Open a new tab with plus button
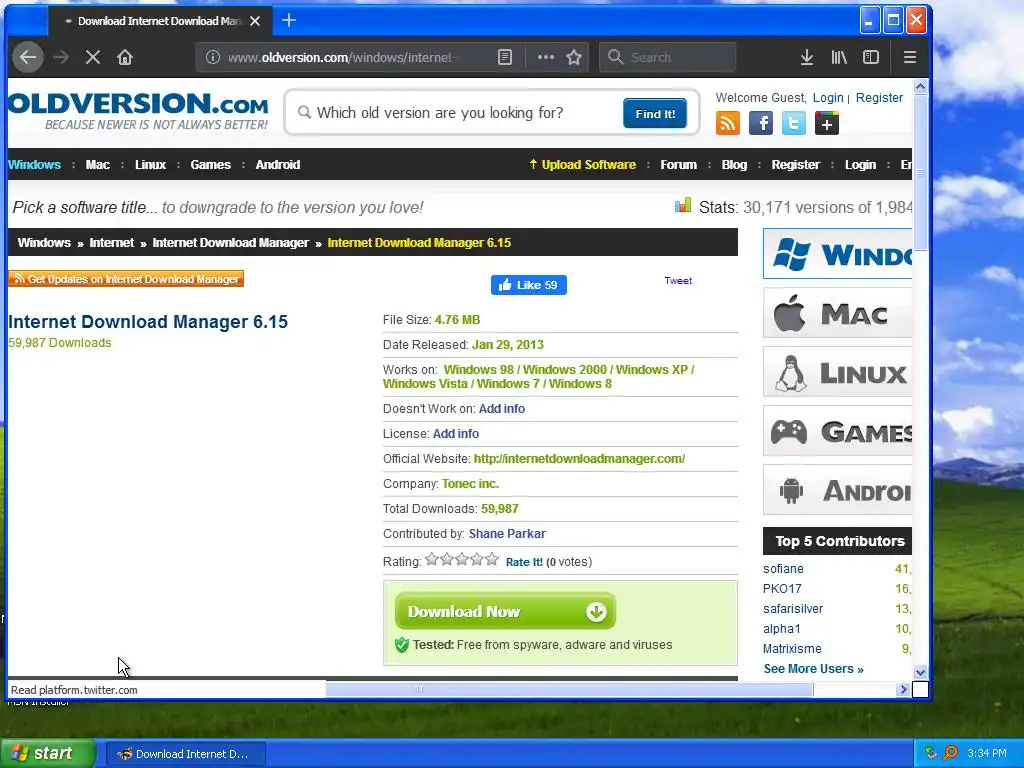Viewport: 1024px width, 768px height. point(289,21)
